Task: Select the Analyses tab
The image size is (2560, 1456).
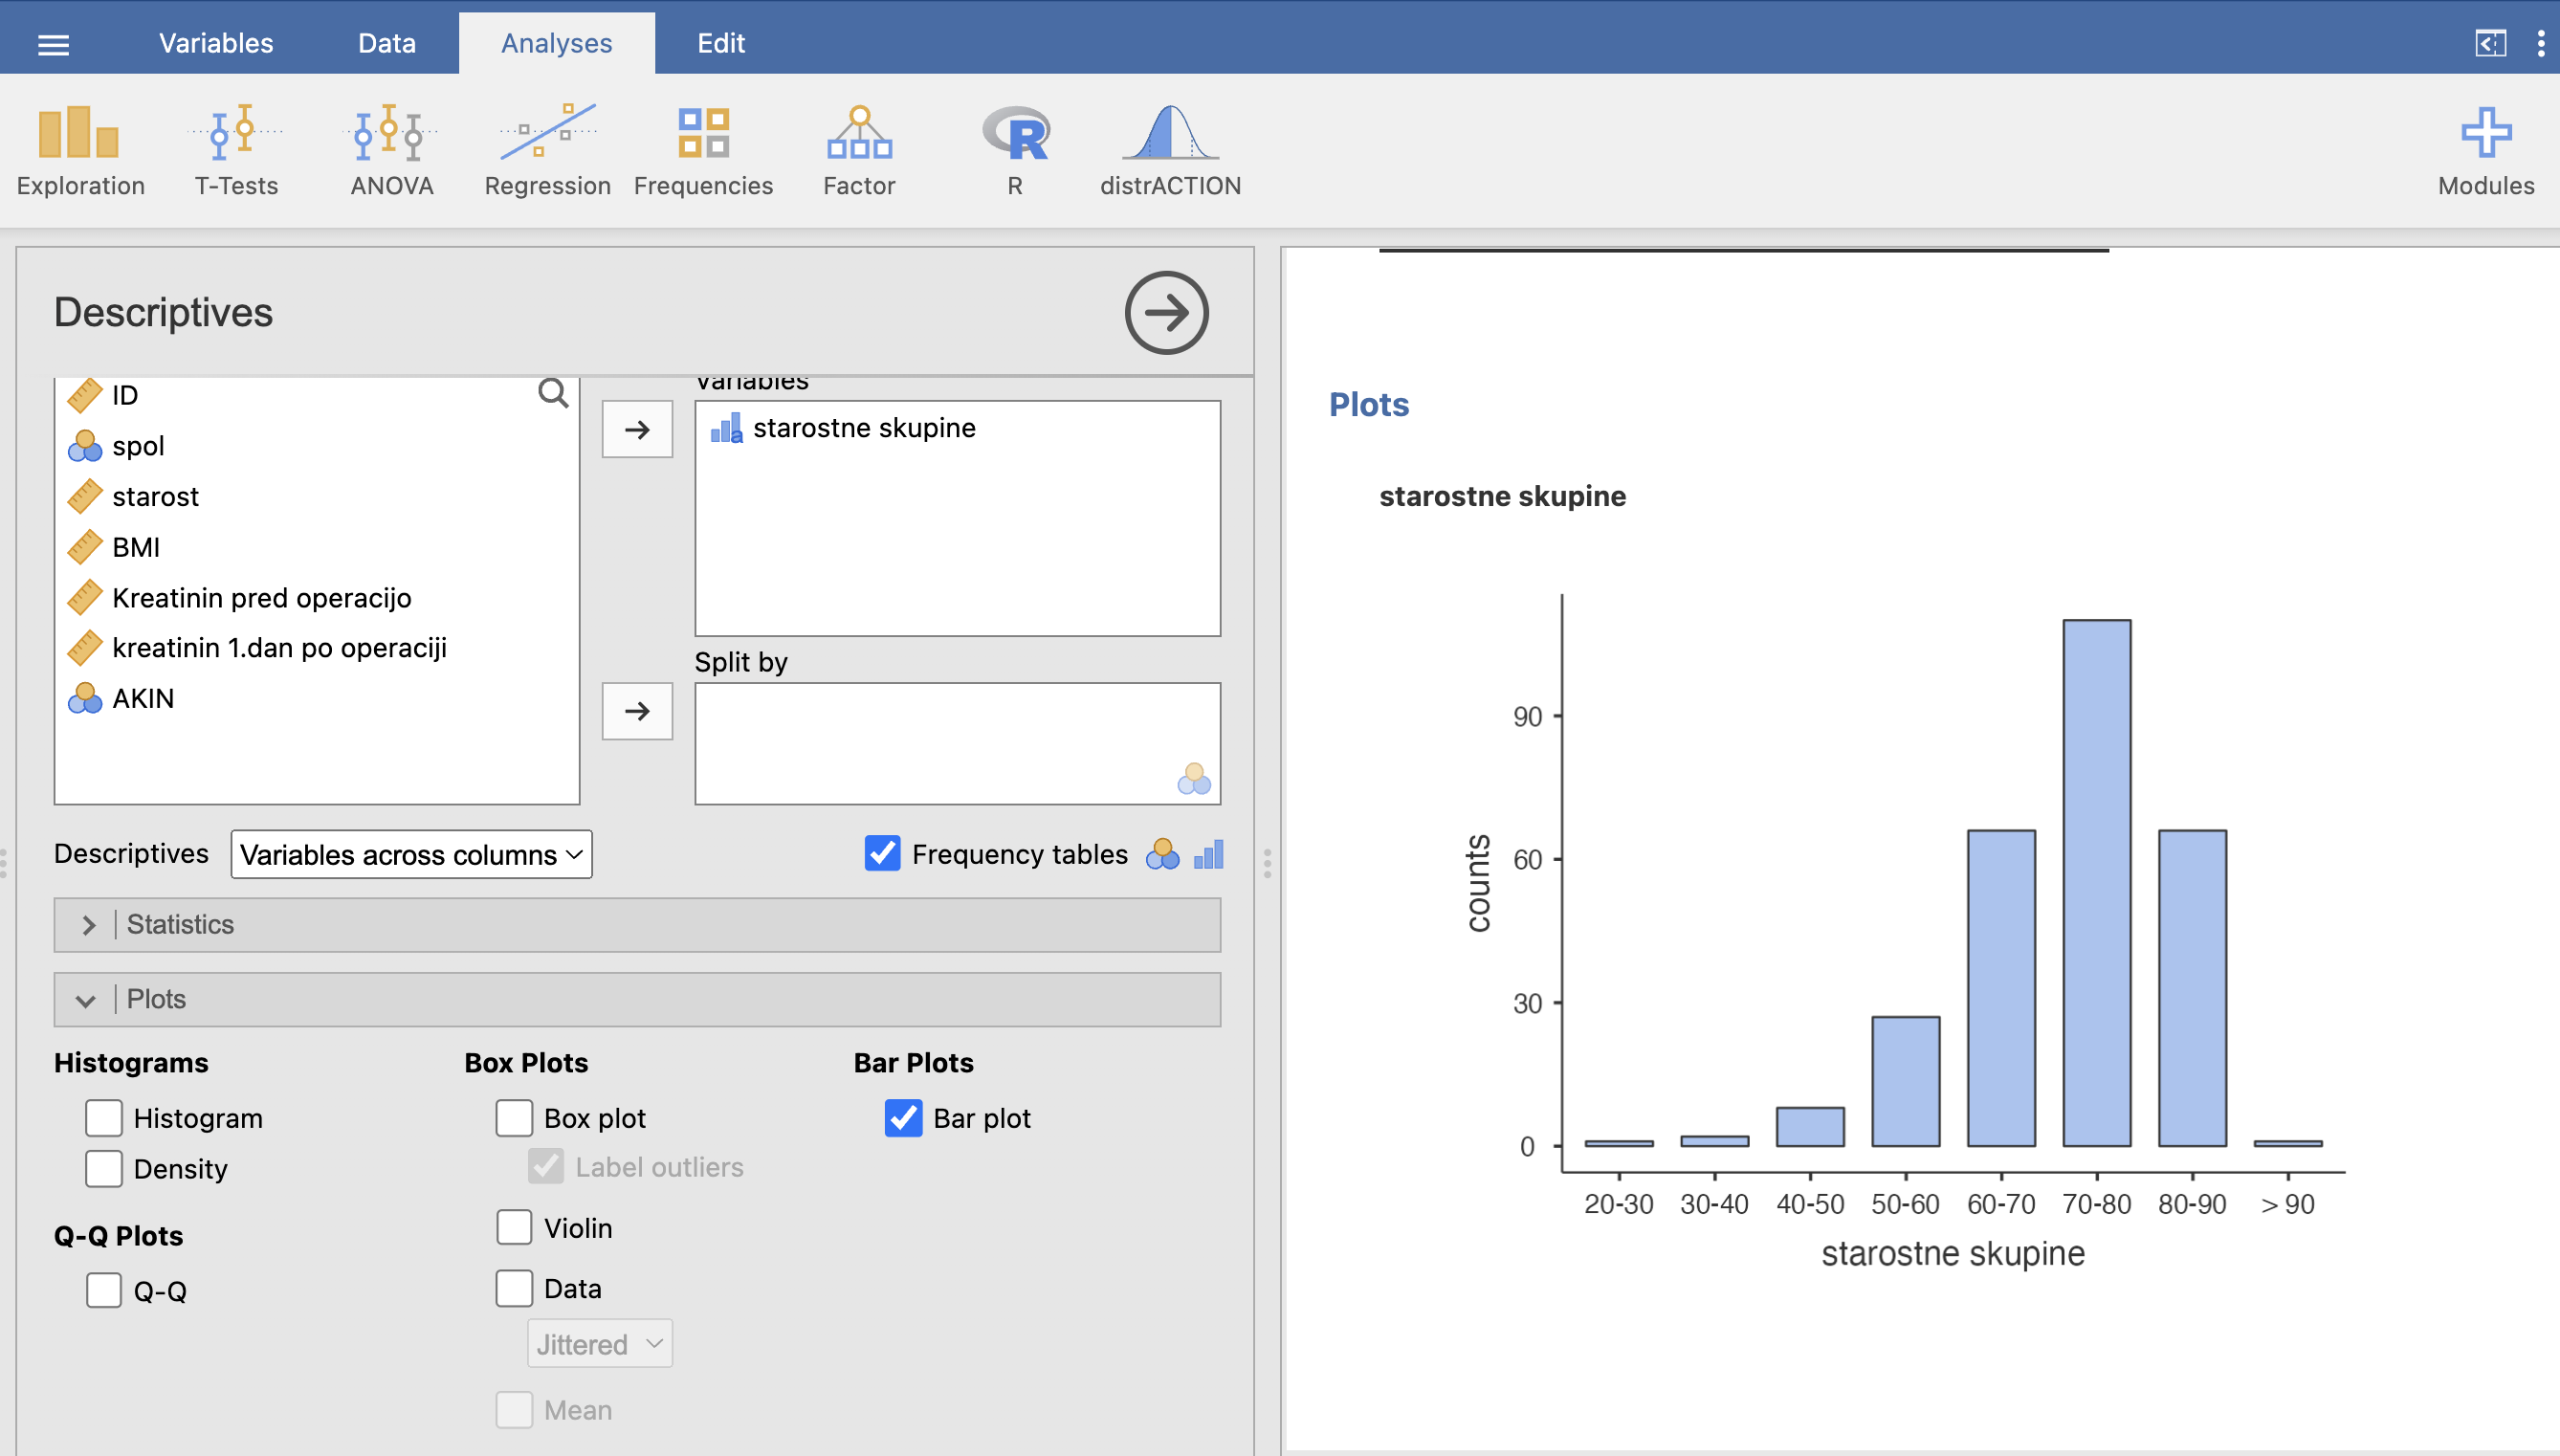Action: 557,43
